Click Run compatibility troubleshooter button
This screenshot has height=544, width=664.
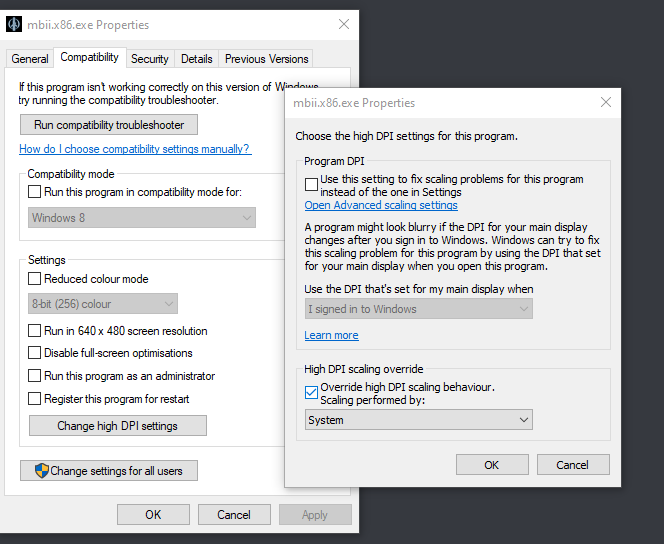pyautogui.click(x=109, y=125)
